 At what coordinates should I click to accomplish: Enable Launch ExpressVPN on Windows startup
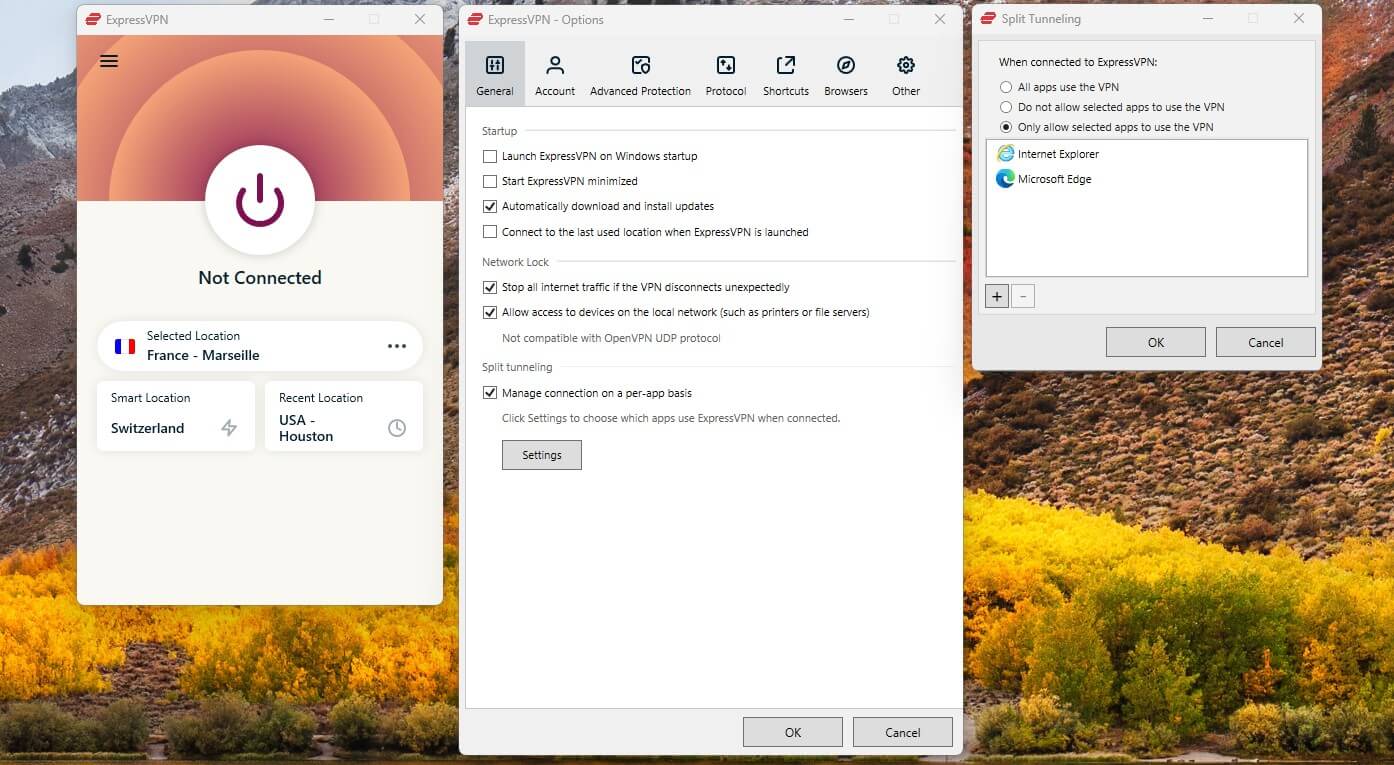point(490,156)
